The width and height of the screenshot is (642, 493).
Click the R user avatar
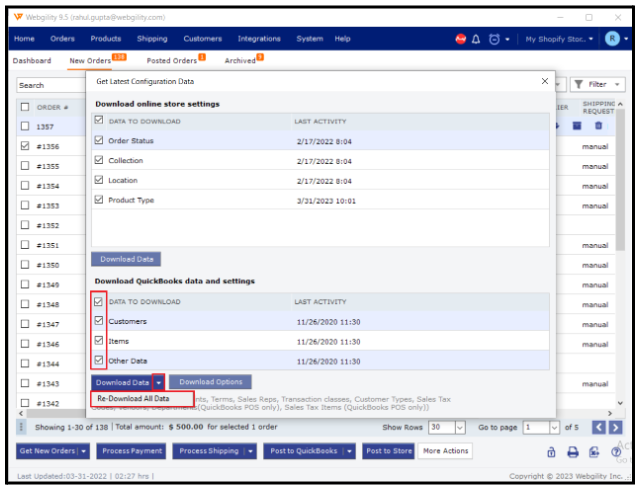tap(612, 39)
